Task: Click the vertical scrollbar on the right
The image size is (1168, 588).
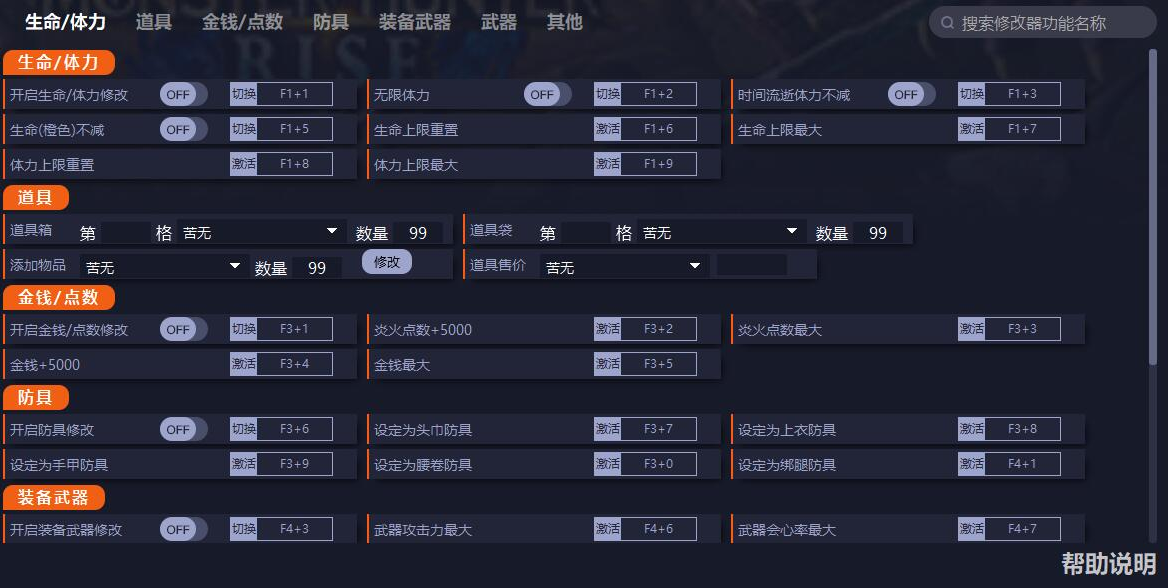Action: click(x=1152, y=200)
